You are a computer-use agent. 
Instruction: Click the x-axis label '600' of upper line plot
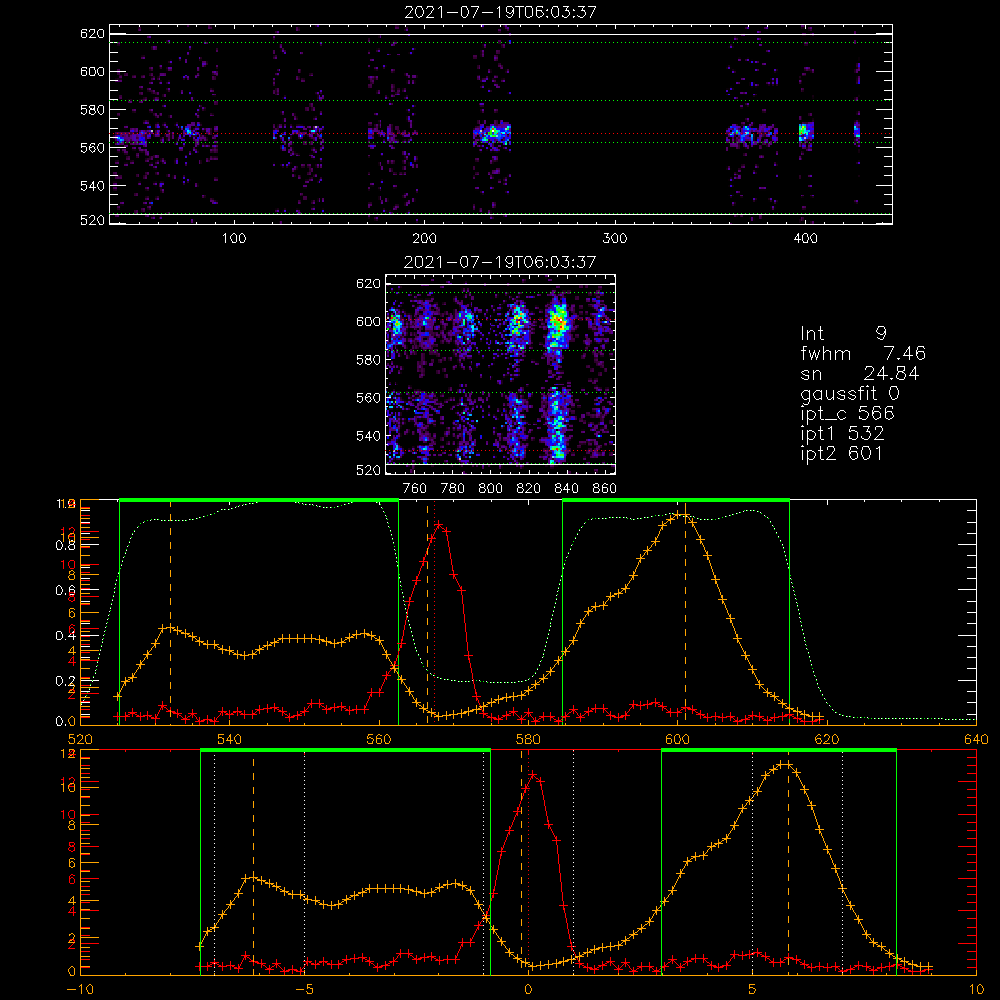[677, 740]
